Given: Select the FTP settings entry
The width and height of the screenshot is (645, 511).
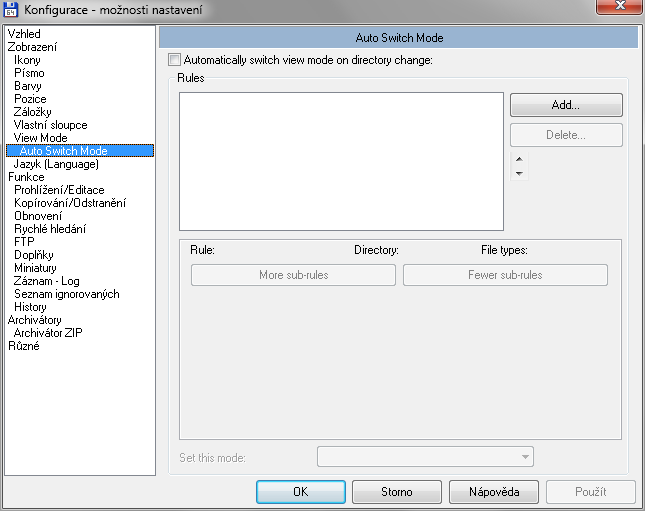Looking at the screenshot, I should click(x=24, y=242).
